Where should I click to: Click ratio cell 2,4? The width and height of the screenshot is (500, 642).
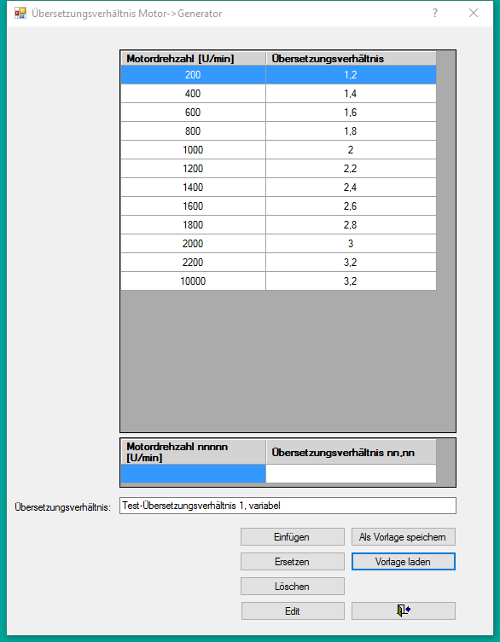pyautogui.click(x=351, y=188)
